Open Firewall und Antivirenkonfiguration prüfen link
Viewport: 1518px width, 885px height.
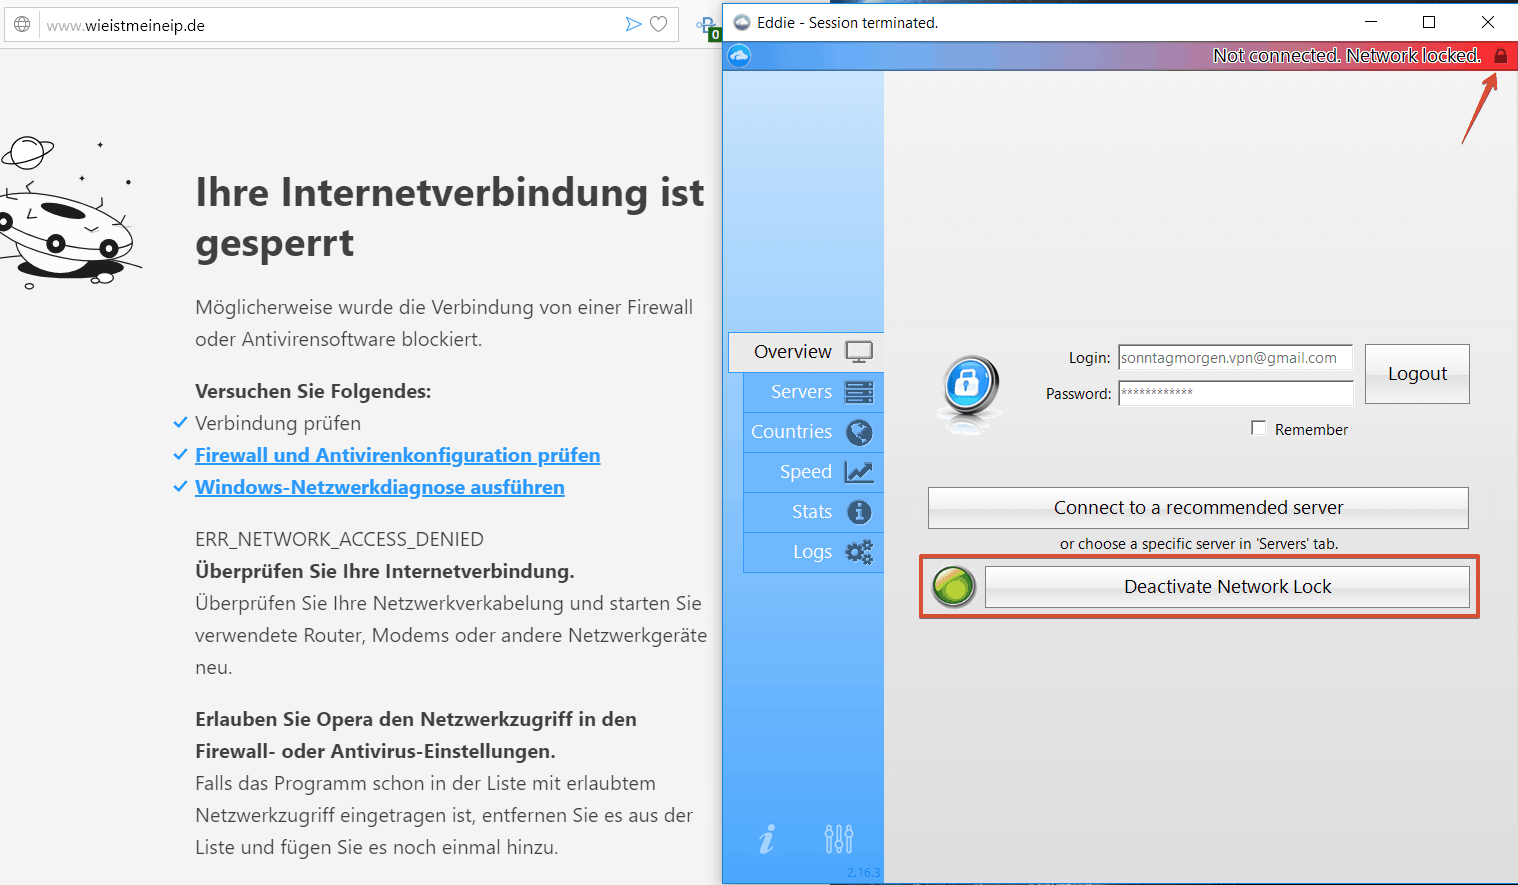tap(397, 455)
